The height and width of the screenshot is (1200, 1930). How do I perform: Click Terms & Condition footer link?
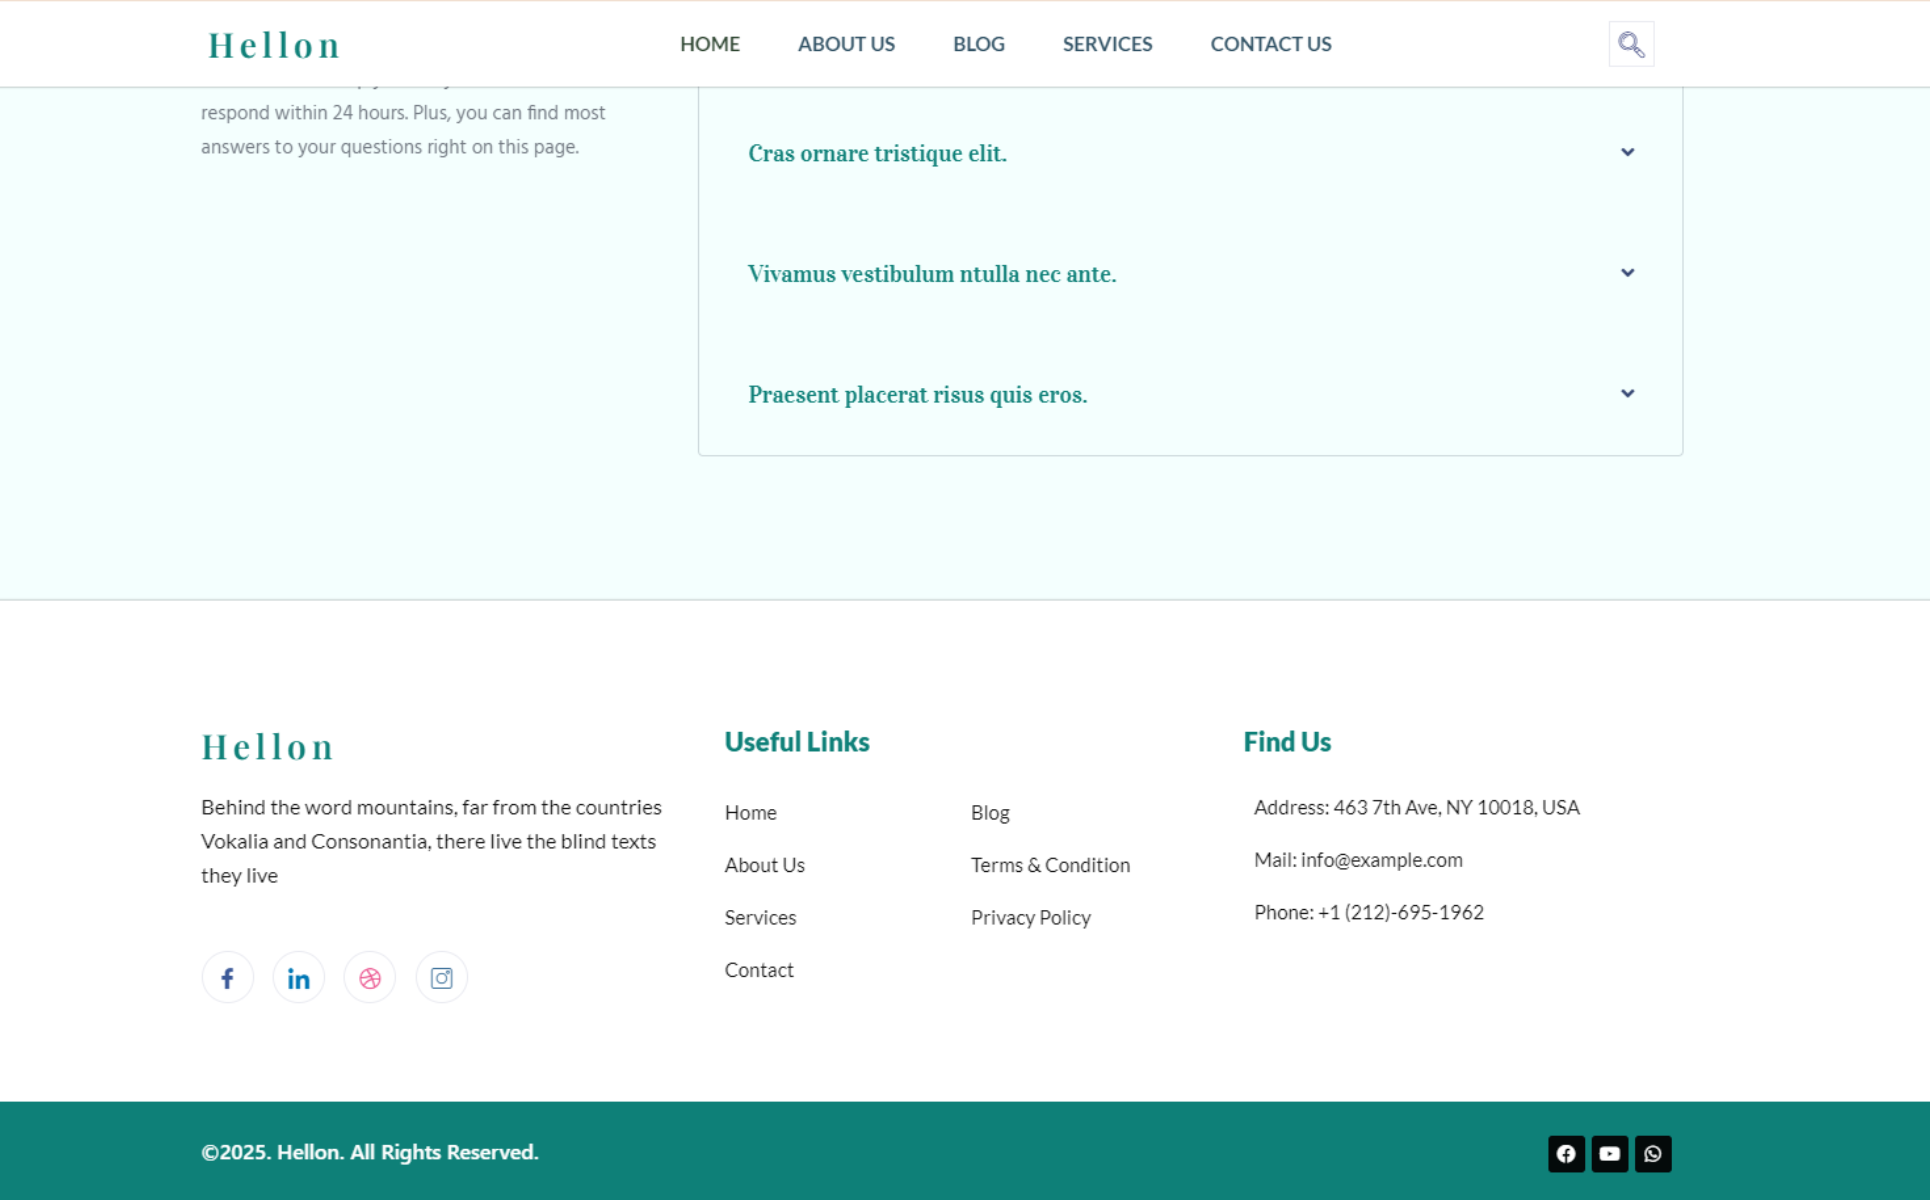[1050, 865]
